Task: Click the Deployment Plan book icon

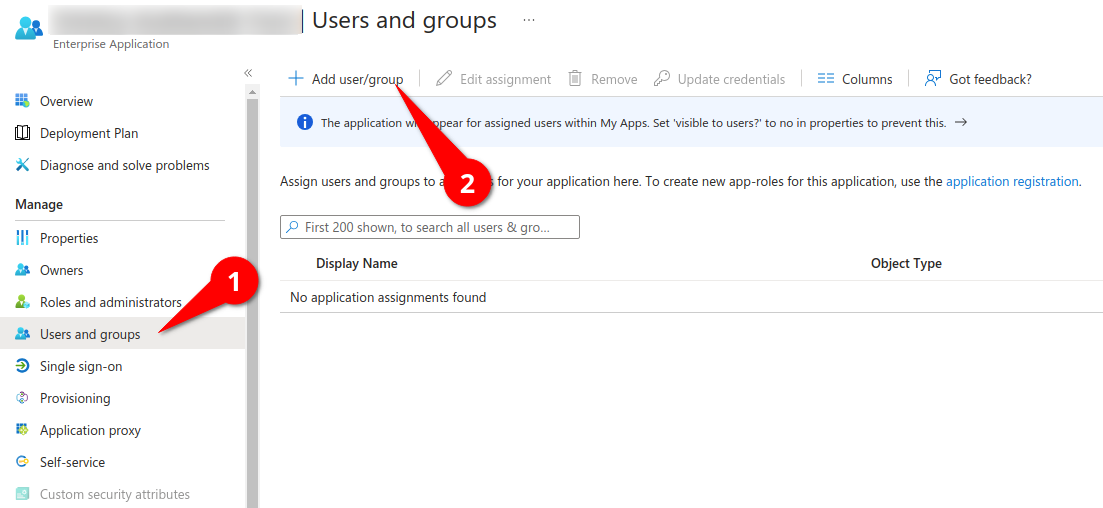Action: (x=22, y=133)
